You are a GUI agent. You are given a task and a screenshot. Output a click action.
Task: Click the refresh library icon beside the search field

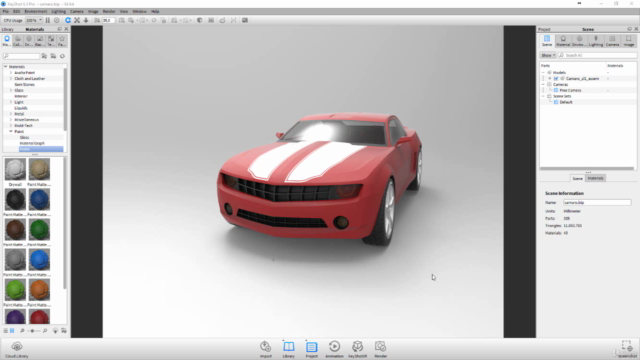pos(62,56)
